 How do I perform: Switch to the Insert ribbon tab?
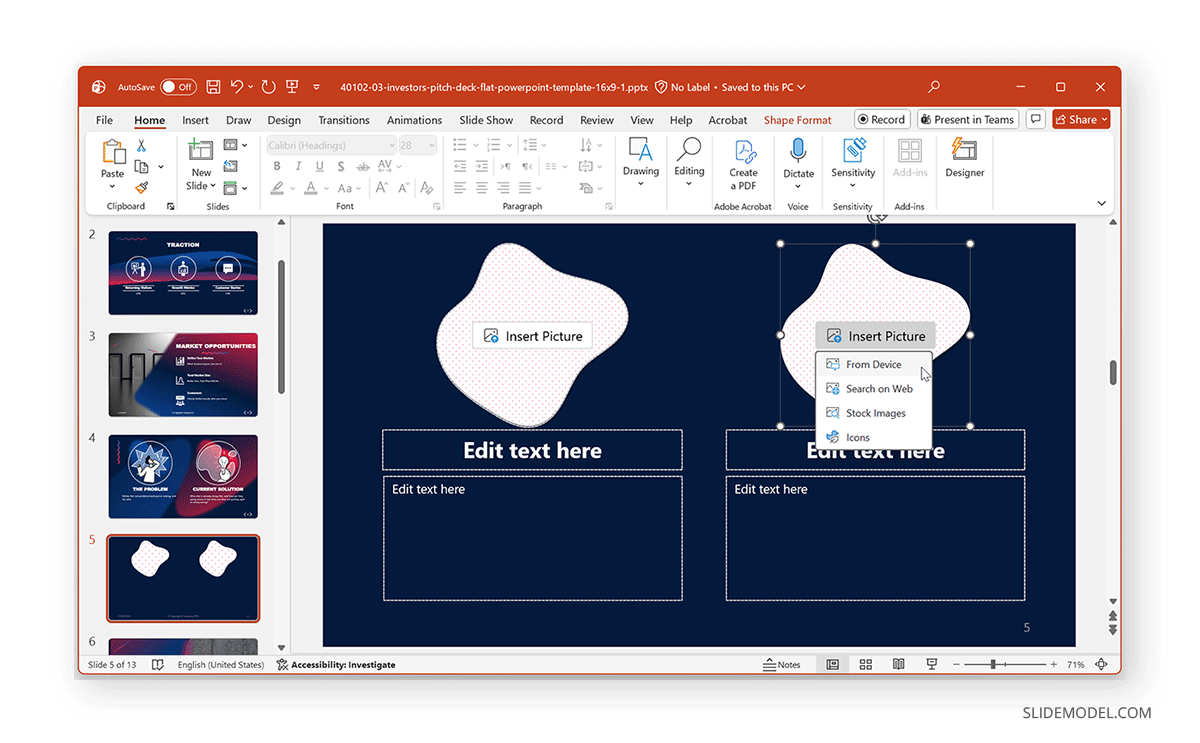click(x=195, y=119)
